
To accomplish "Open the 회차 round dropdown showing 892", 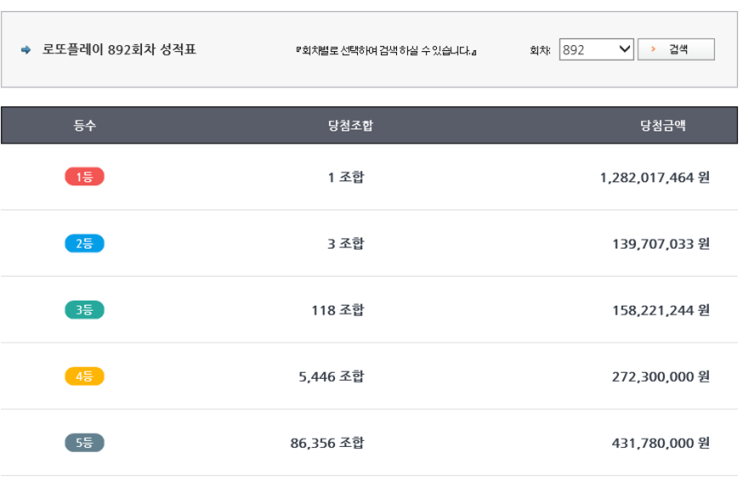I will coord(596,49).
